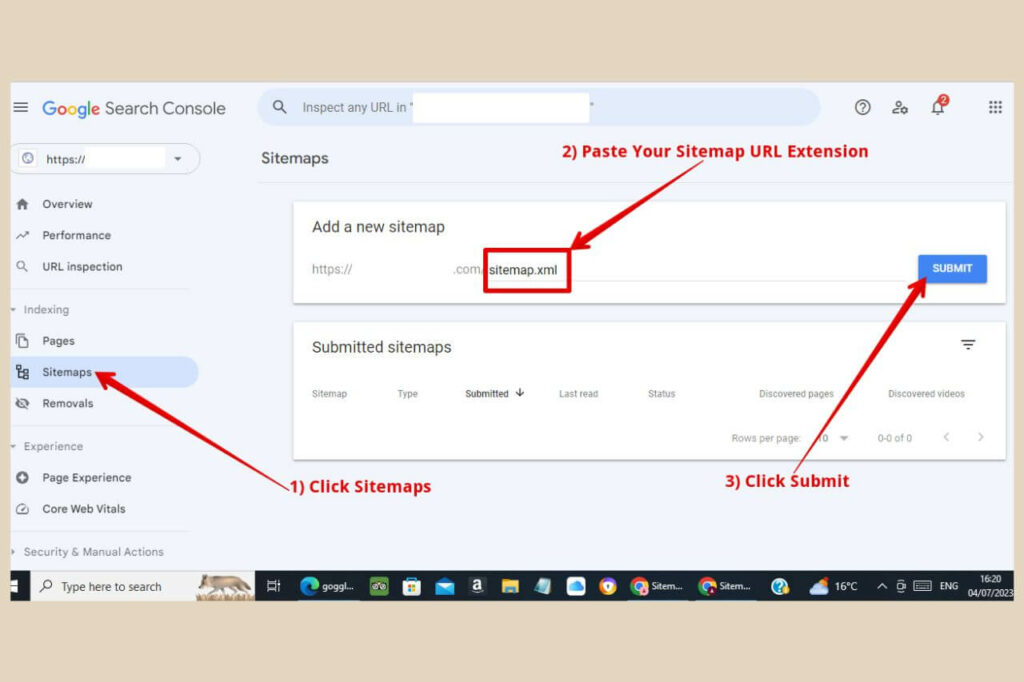
Task: Click the Performance trend icon
Action: 22,235
